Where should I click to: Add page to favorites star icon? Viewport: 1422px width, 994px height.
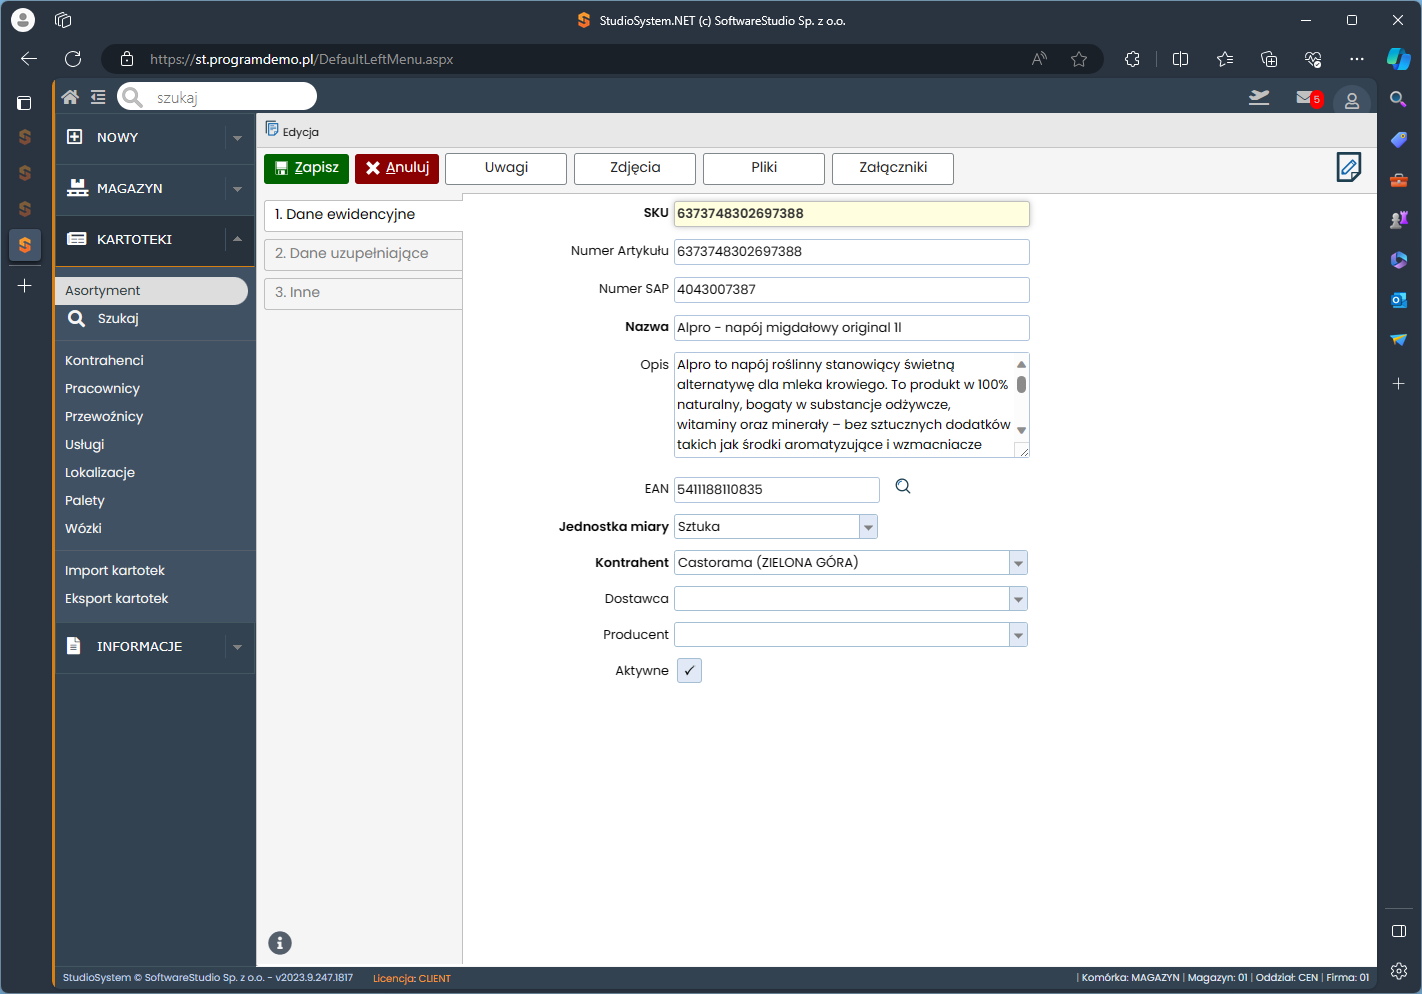coord(1079,59)
